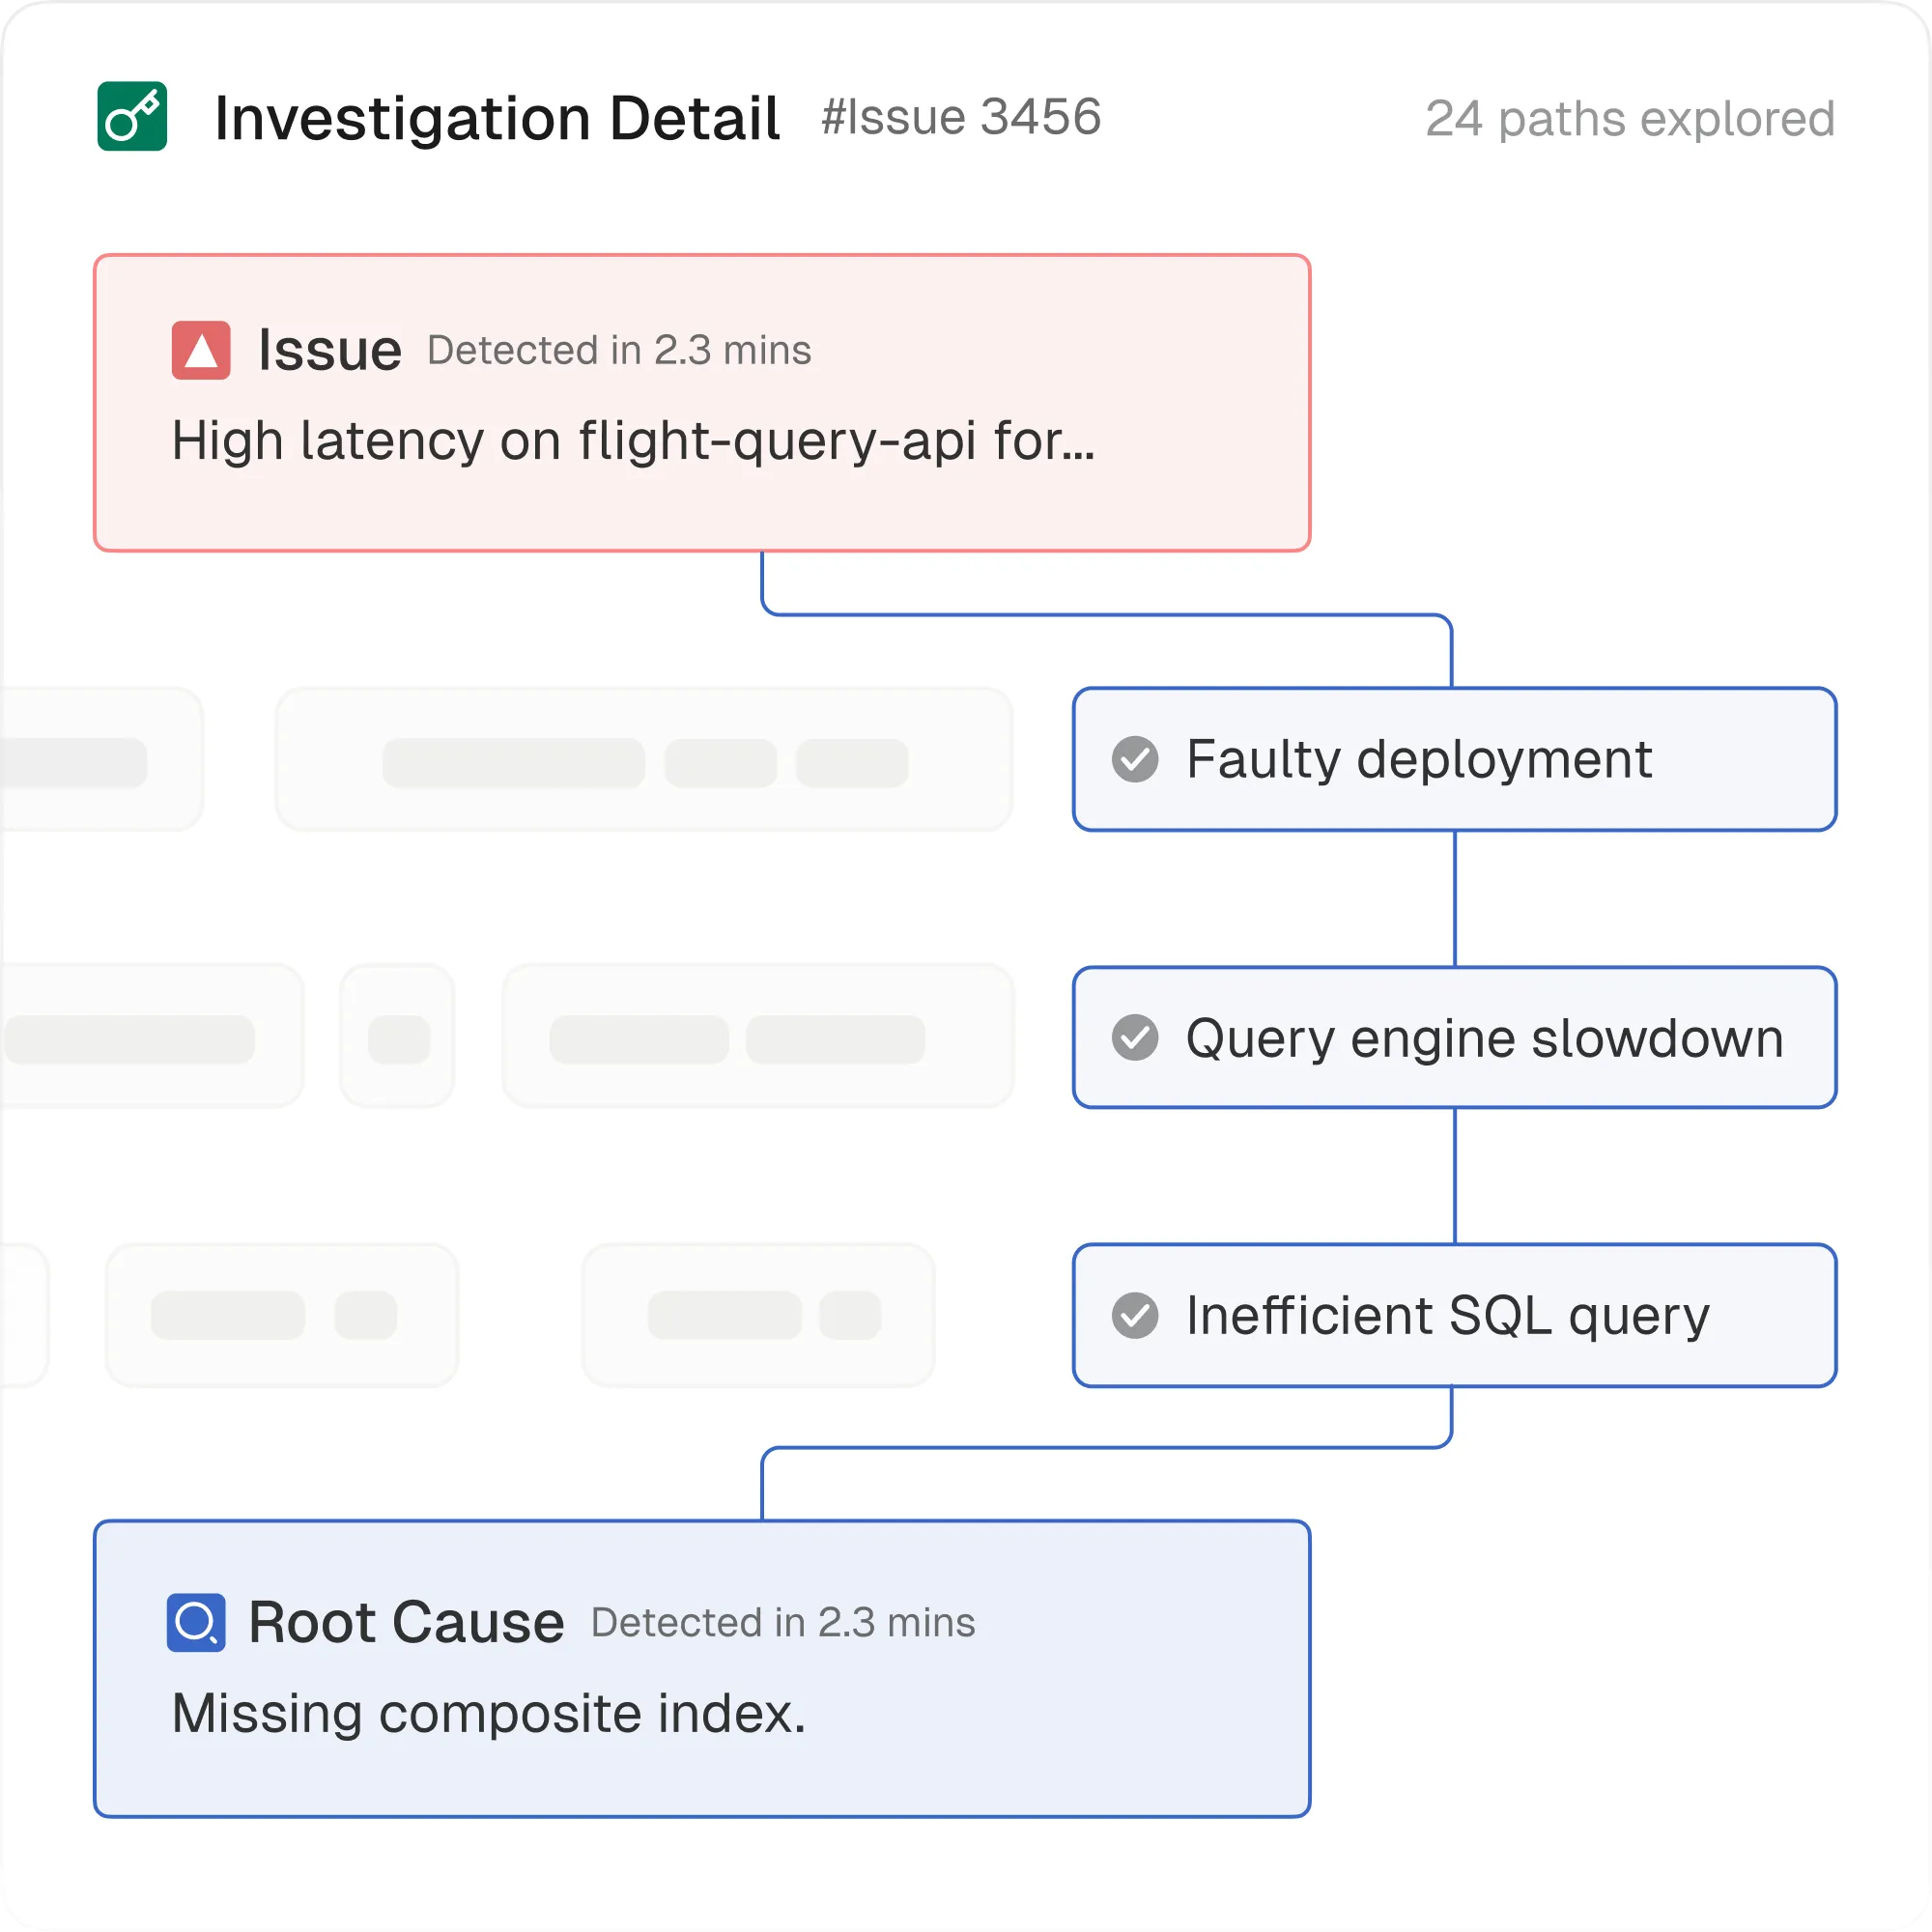This screenshot has height=1932, width=1932.
Task: Click the checkmark icon beside Faulty deployment
Action: pyautogui.click(x=1135, y=760)
